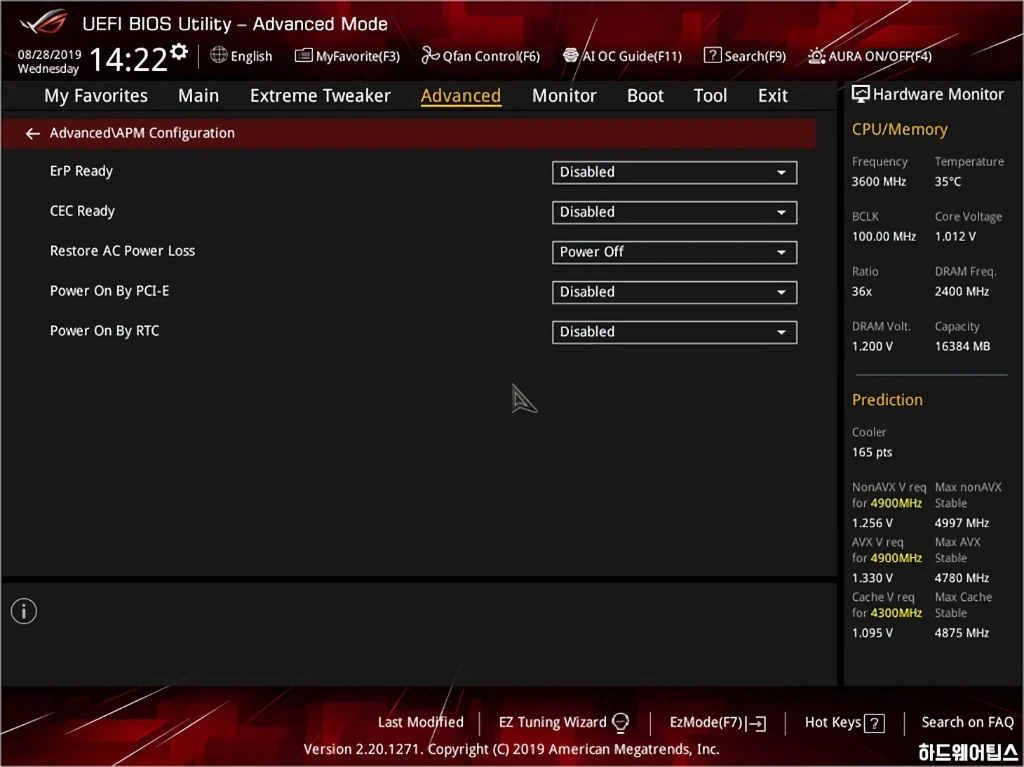Click the clock settings gear icon

(179, 51)
